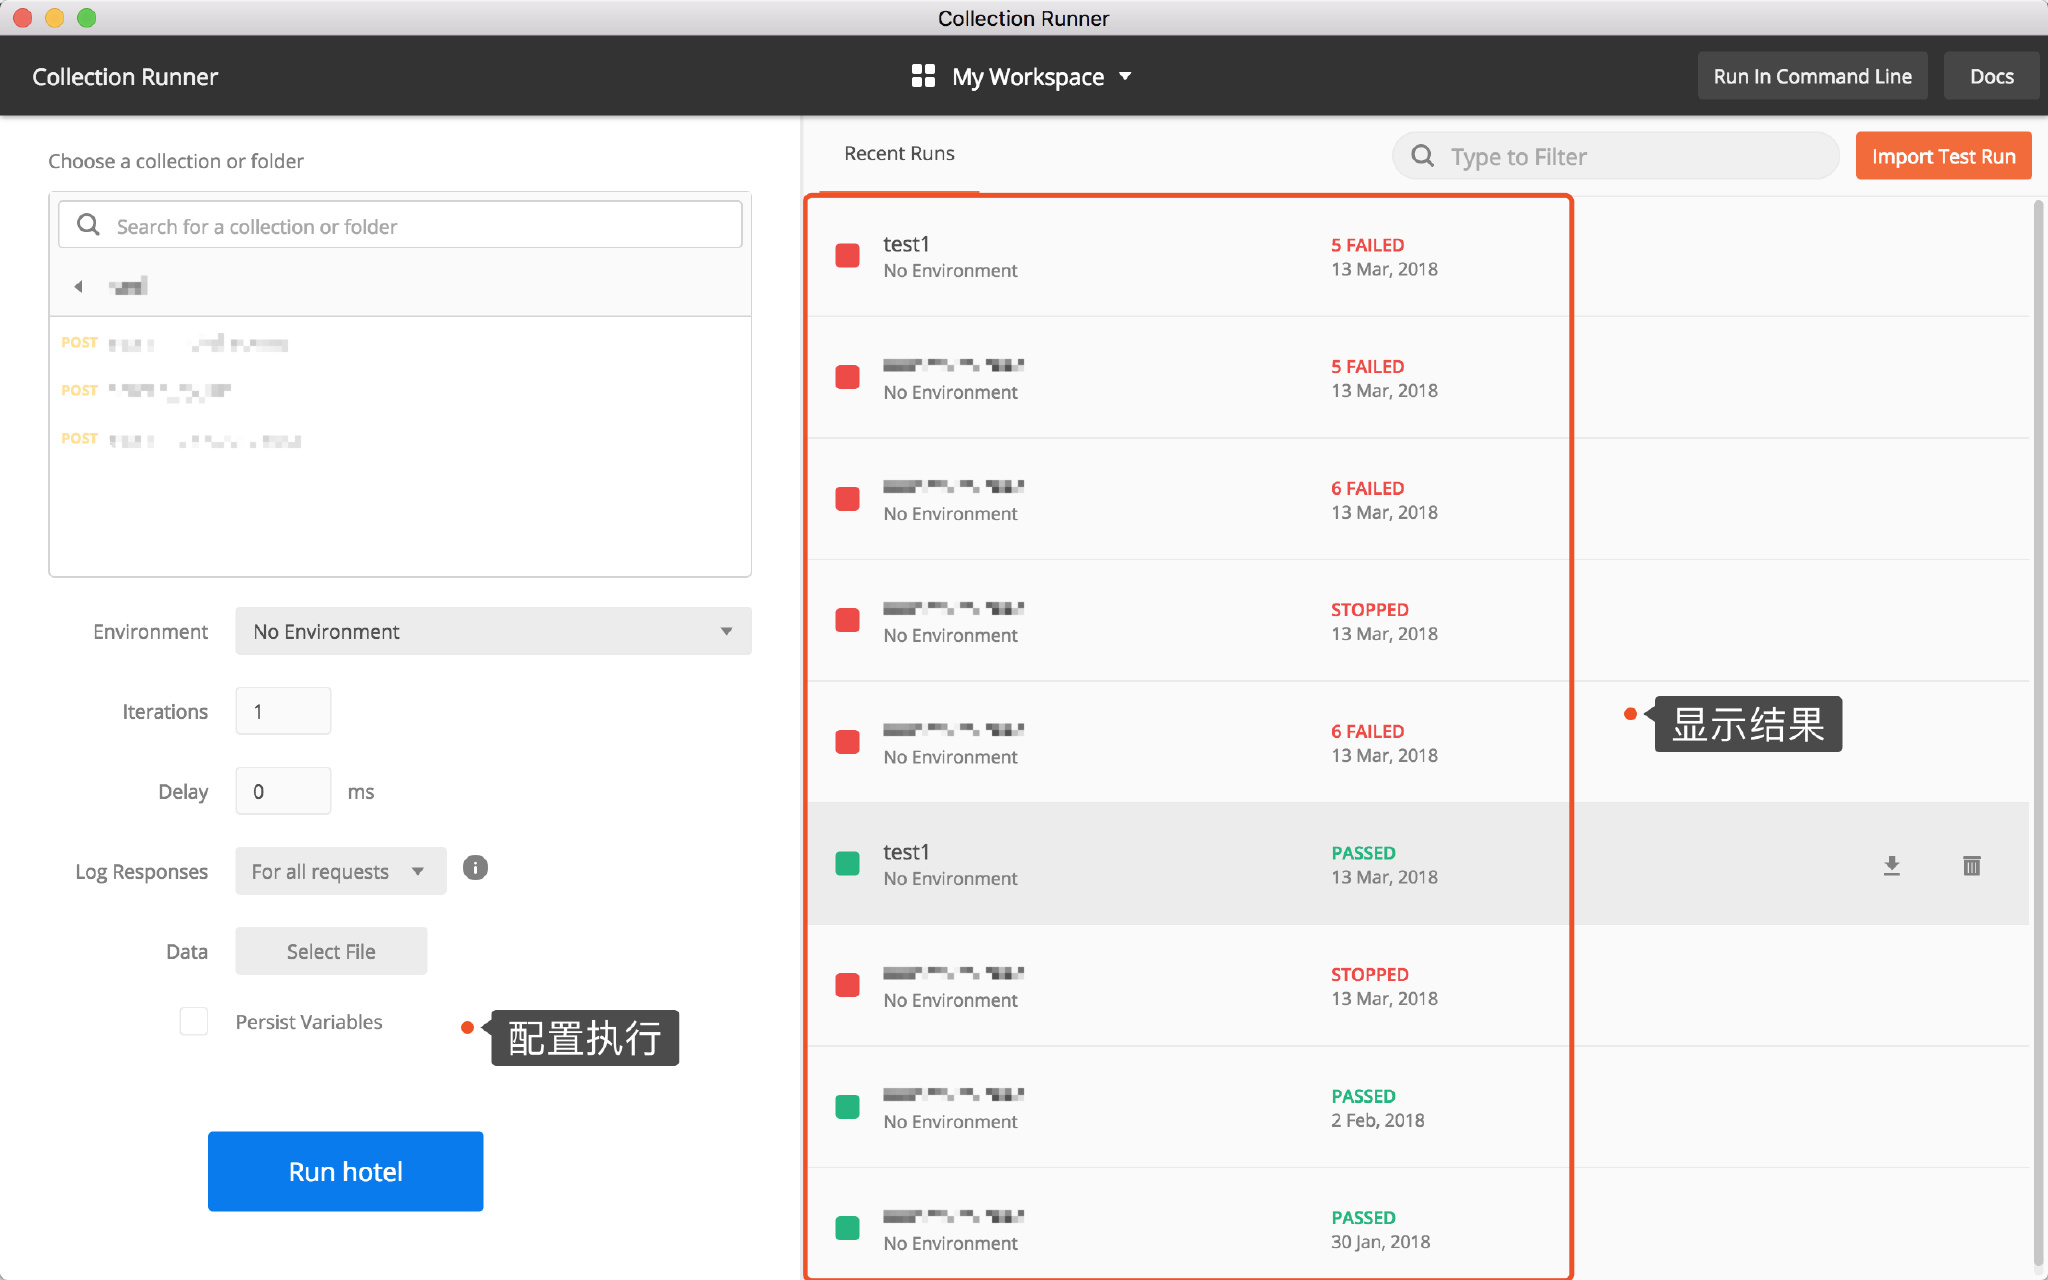
Task: Click the magnifier icon in the Type to Filter box
Action: click(x=1422, y=156)
